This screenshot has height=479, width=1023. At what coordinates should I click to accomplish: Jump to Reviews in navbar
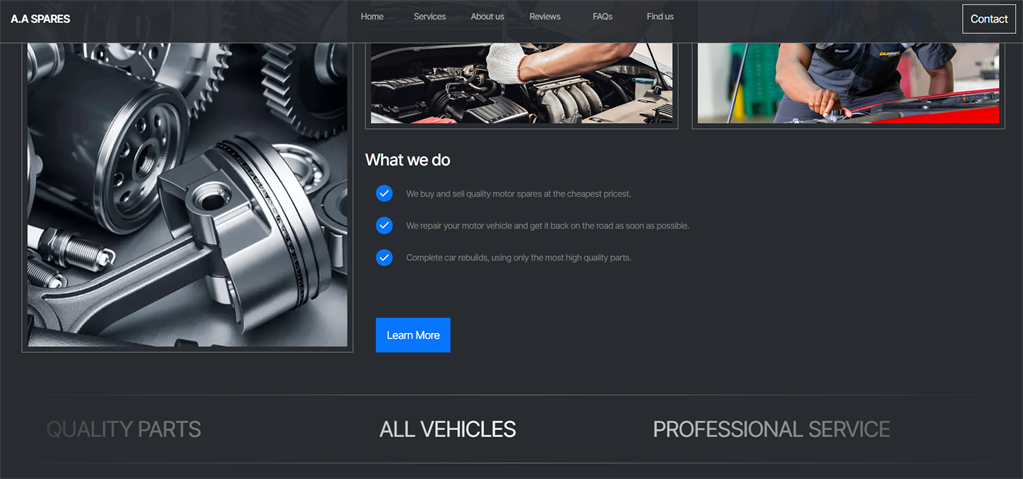click(545, 16)
